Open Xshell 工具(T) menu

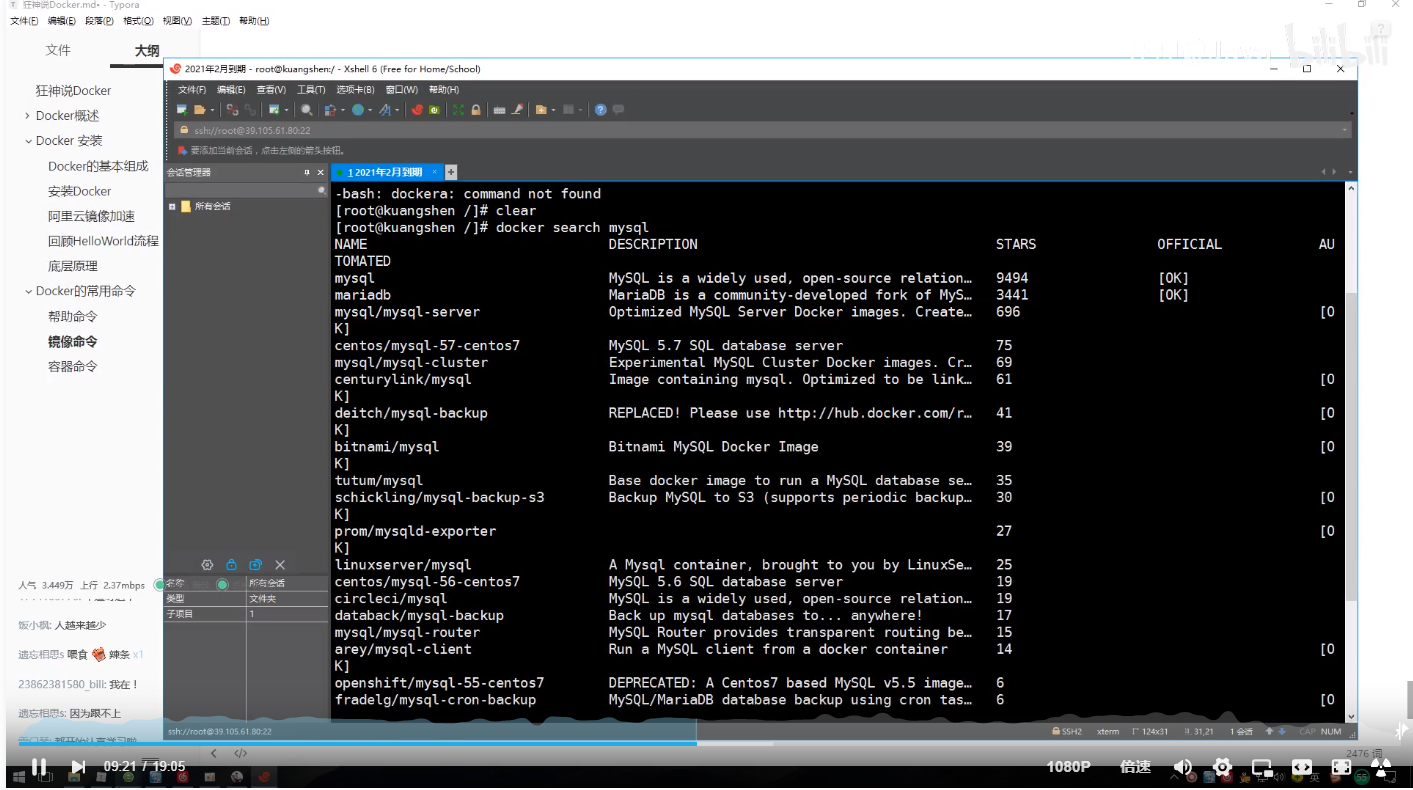tap(311, 90)
